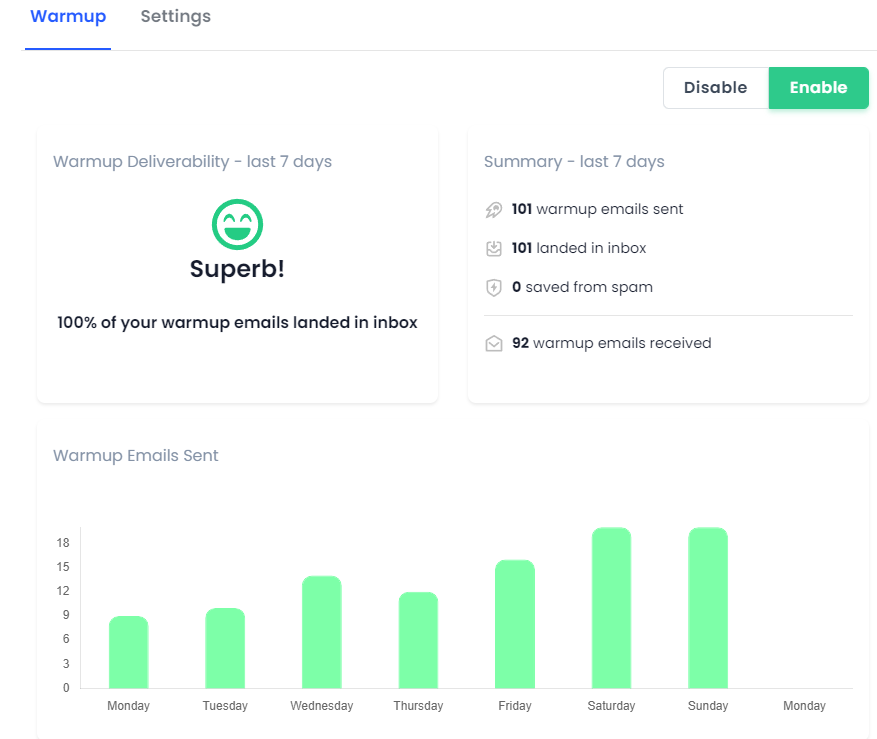Image resolution: width=877 pixels, height=739 pixels.
Task: Click the Enable warmup button
Action: pyautogui.click(x=818, y=88)
